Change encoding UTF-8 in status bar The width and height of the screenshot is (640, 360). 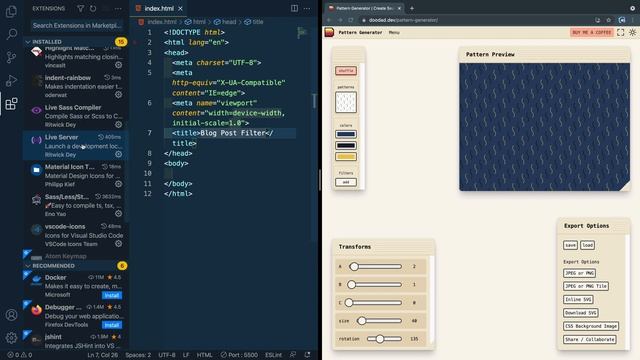click(x=167, y=355)
